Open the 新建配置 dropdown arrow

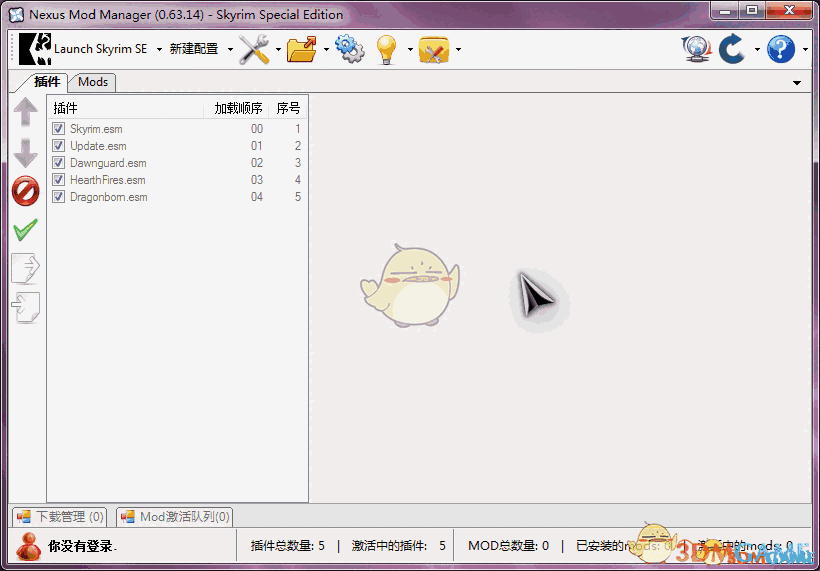pos(230,50)
